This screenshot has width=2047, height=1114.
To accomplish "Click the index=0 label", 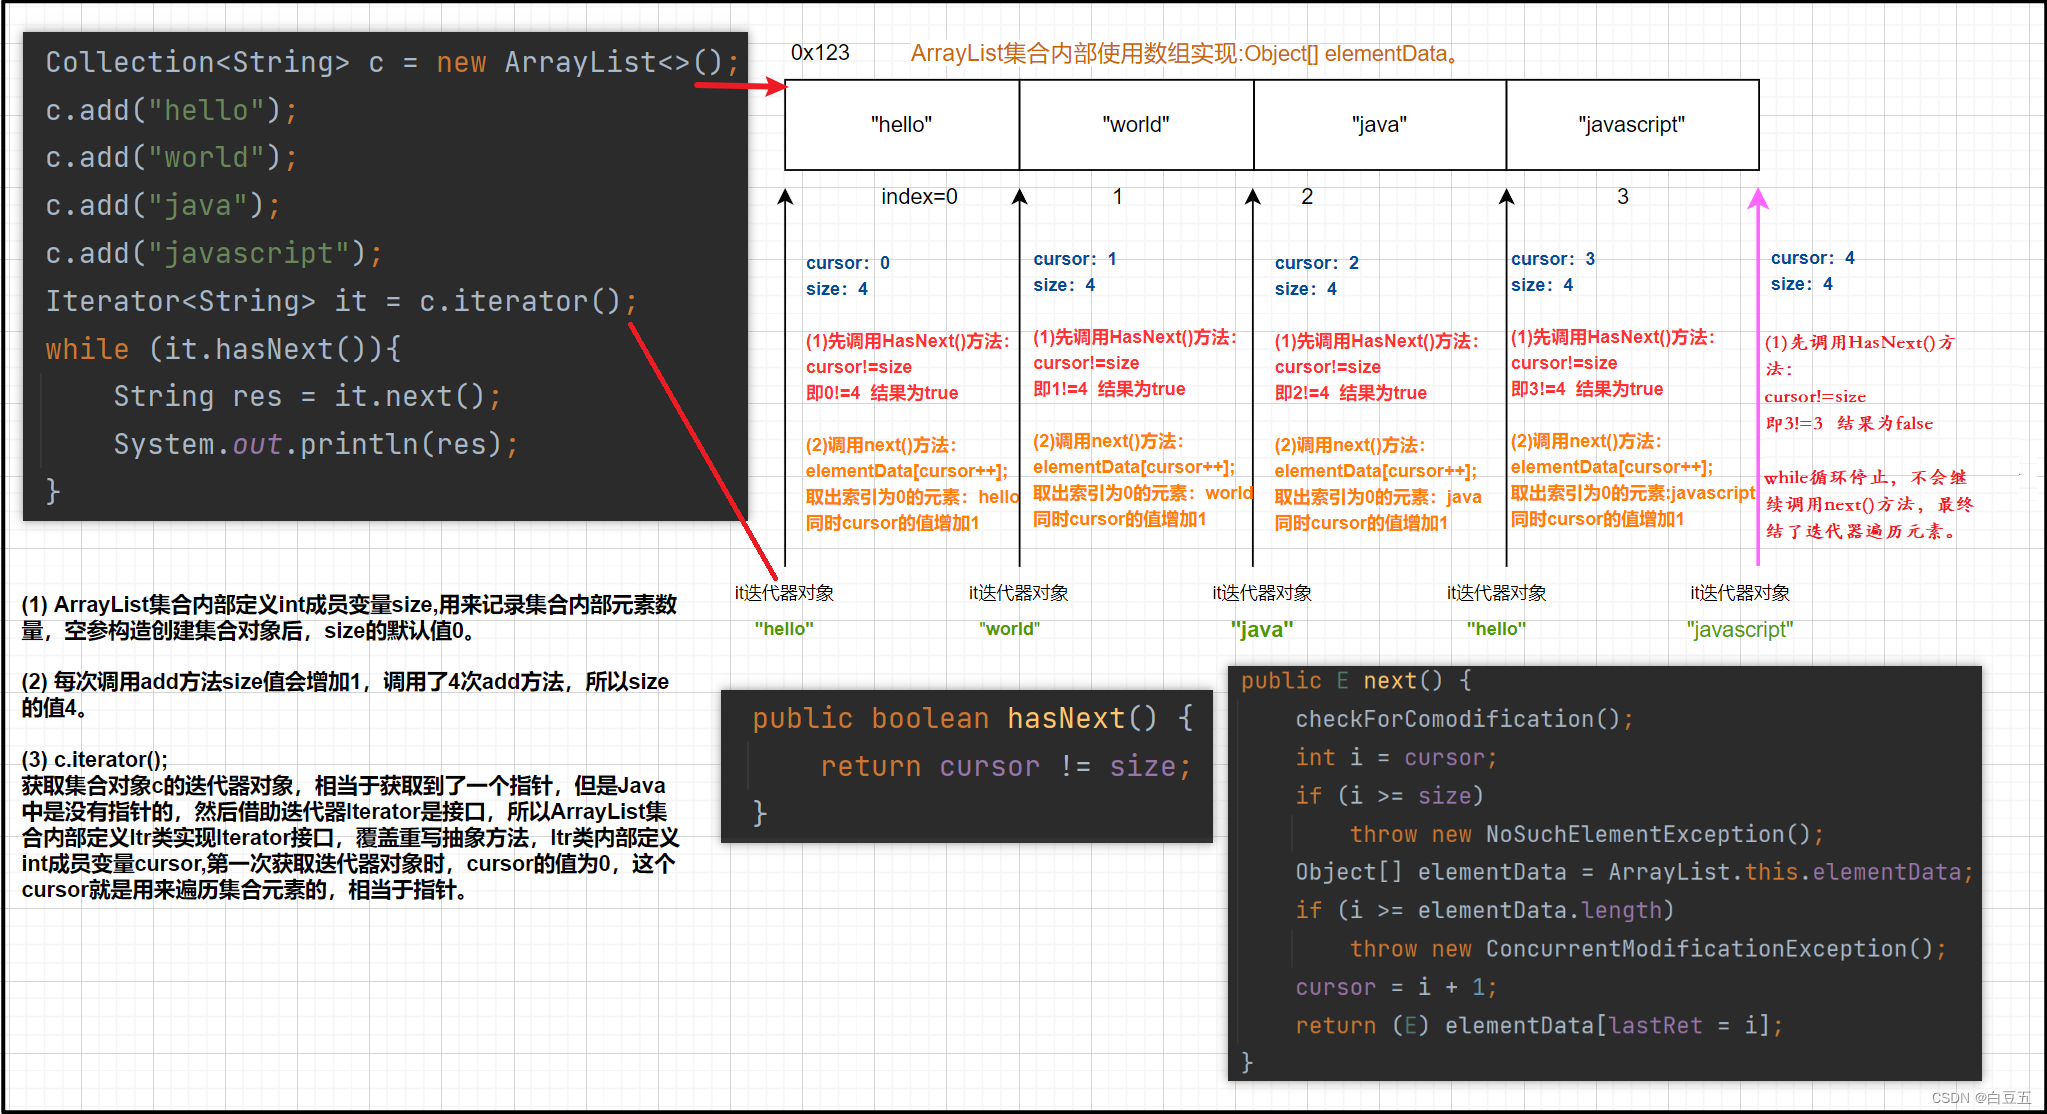I will [x=919, y=197].
